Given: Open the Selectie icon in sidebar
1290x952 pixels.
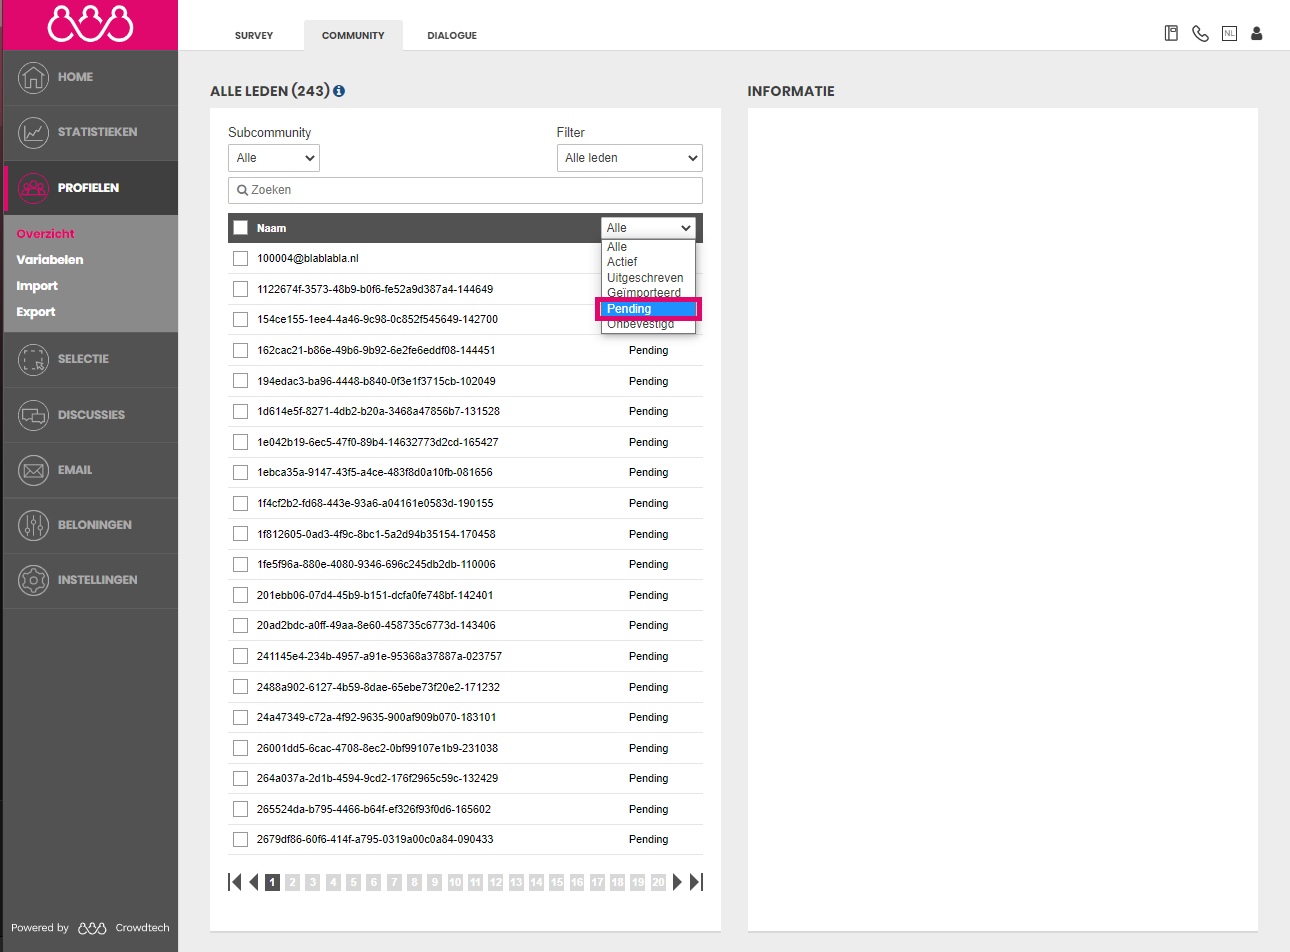Looking at the screenshot, I should pos(34,359).
